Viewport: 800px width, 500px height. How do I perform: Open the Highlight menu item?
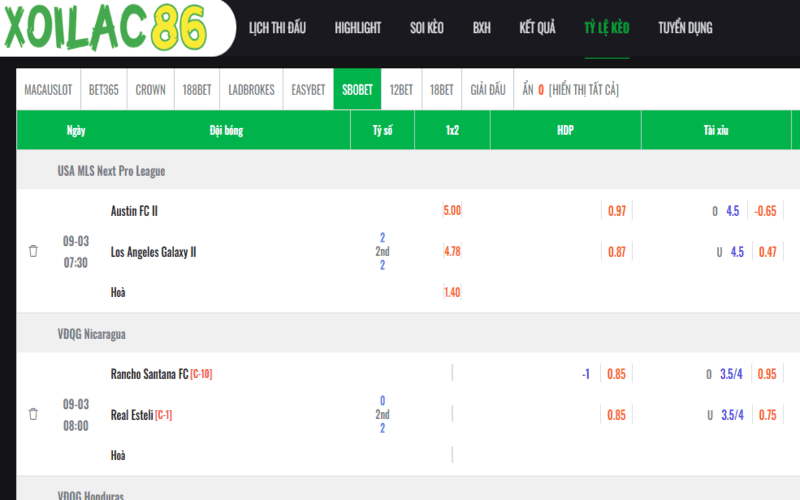pos(358,28)
